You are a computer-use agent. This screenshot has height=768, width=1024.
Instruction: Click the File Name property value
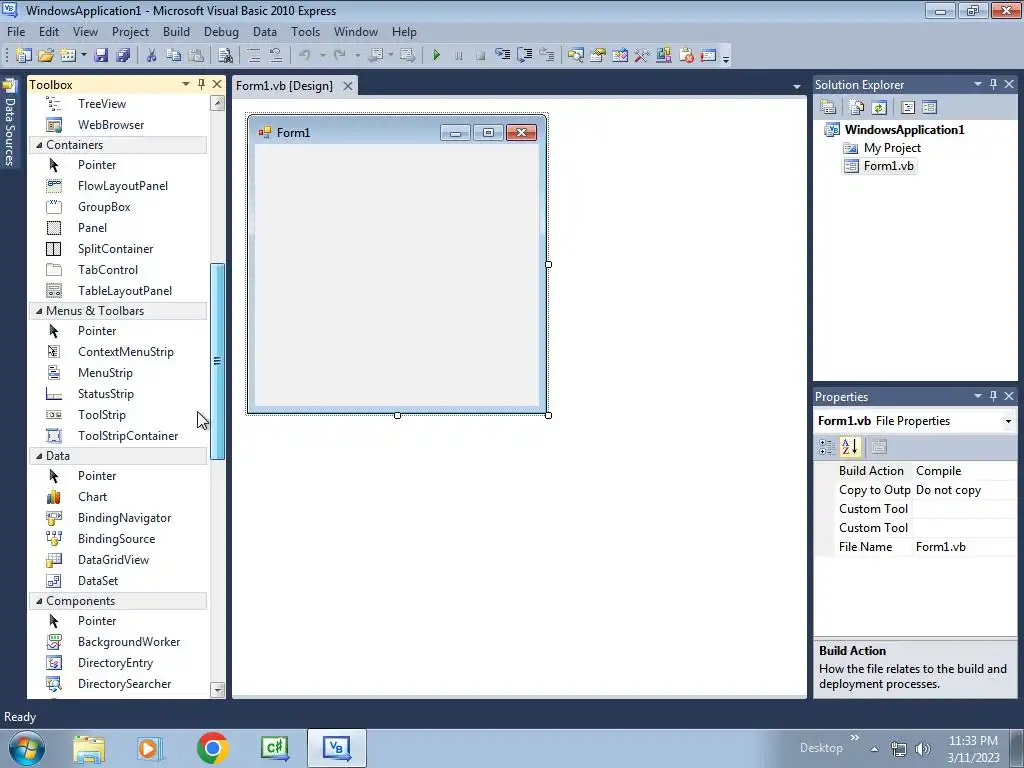[x=964, y=547]
